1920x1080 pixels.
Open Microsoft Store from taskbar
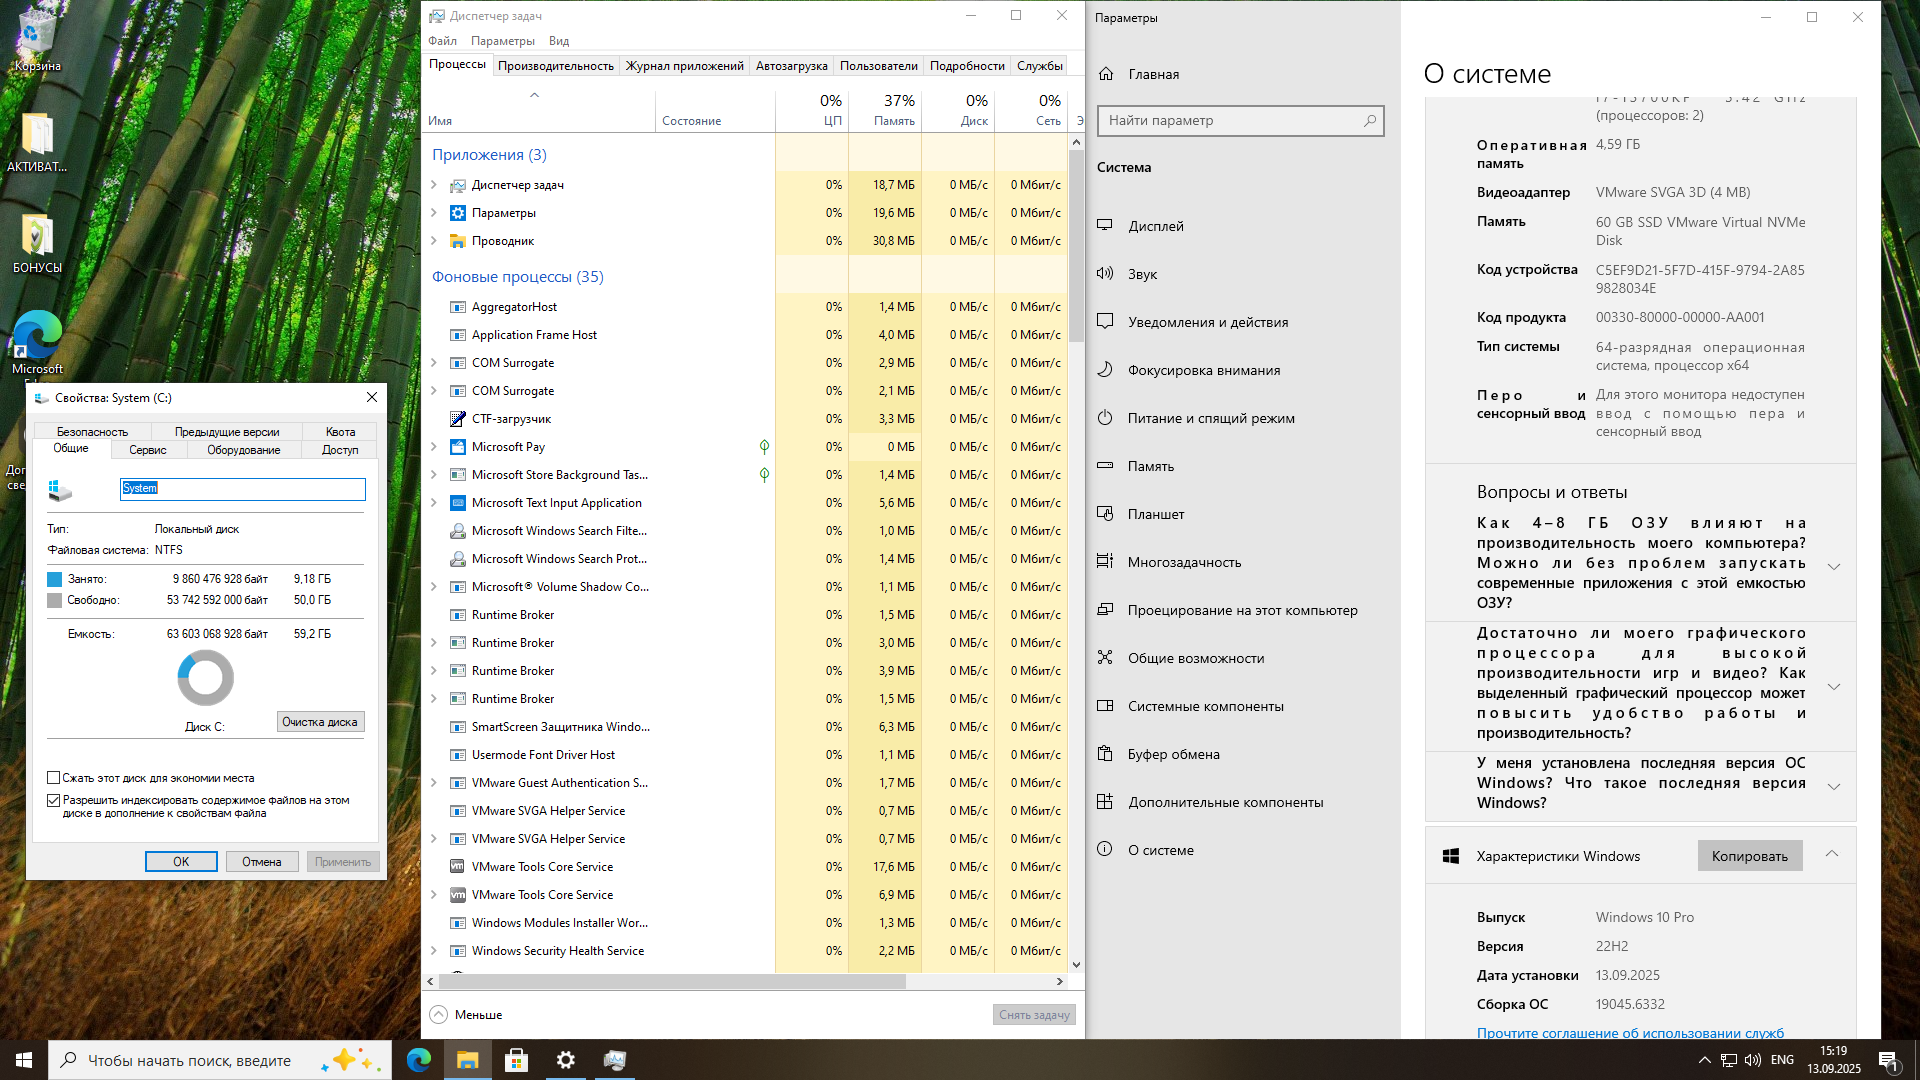pos(516,1060)
